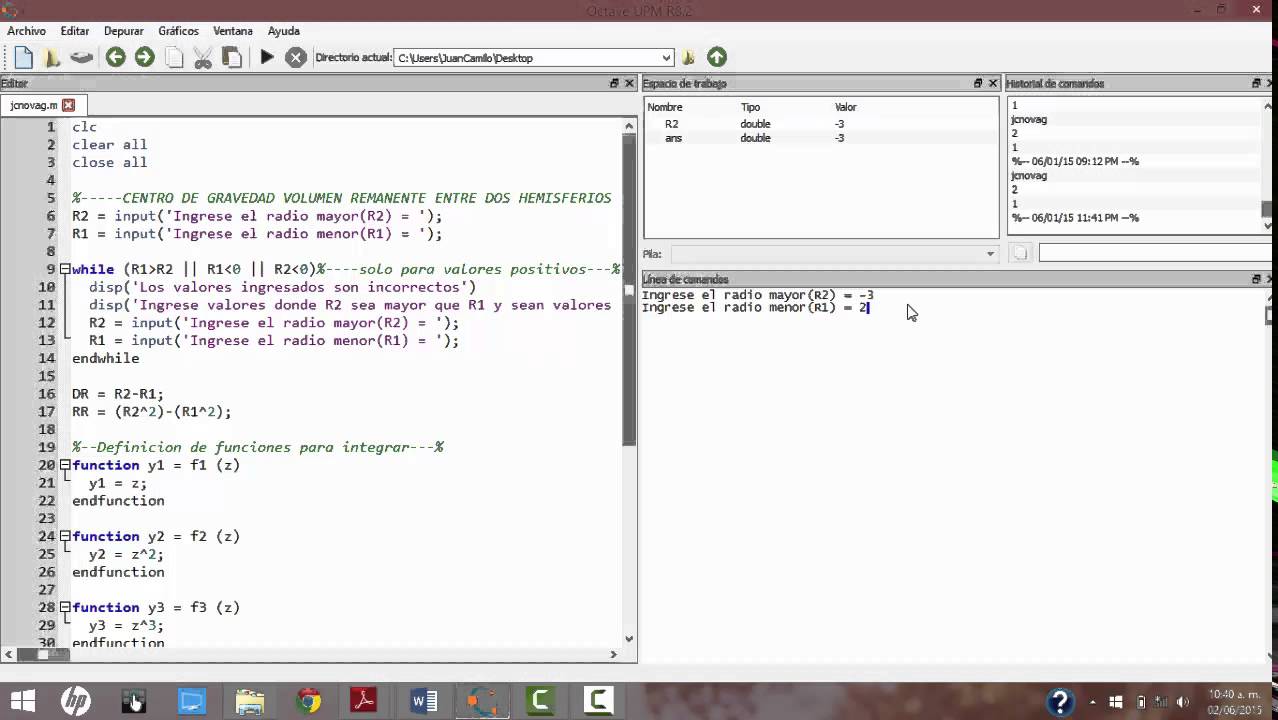
Task: Open the Windows Start menu
Action: [21, 702]
